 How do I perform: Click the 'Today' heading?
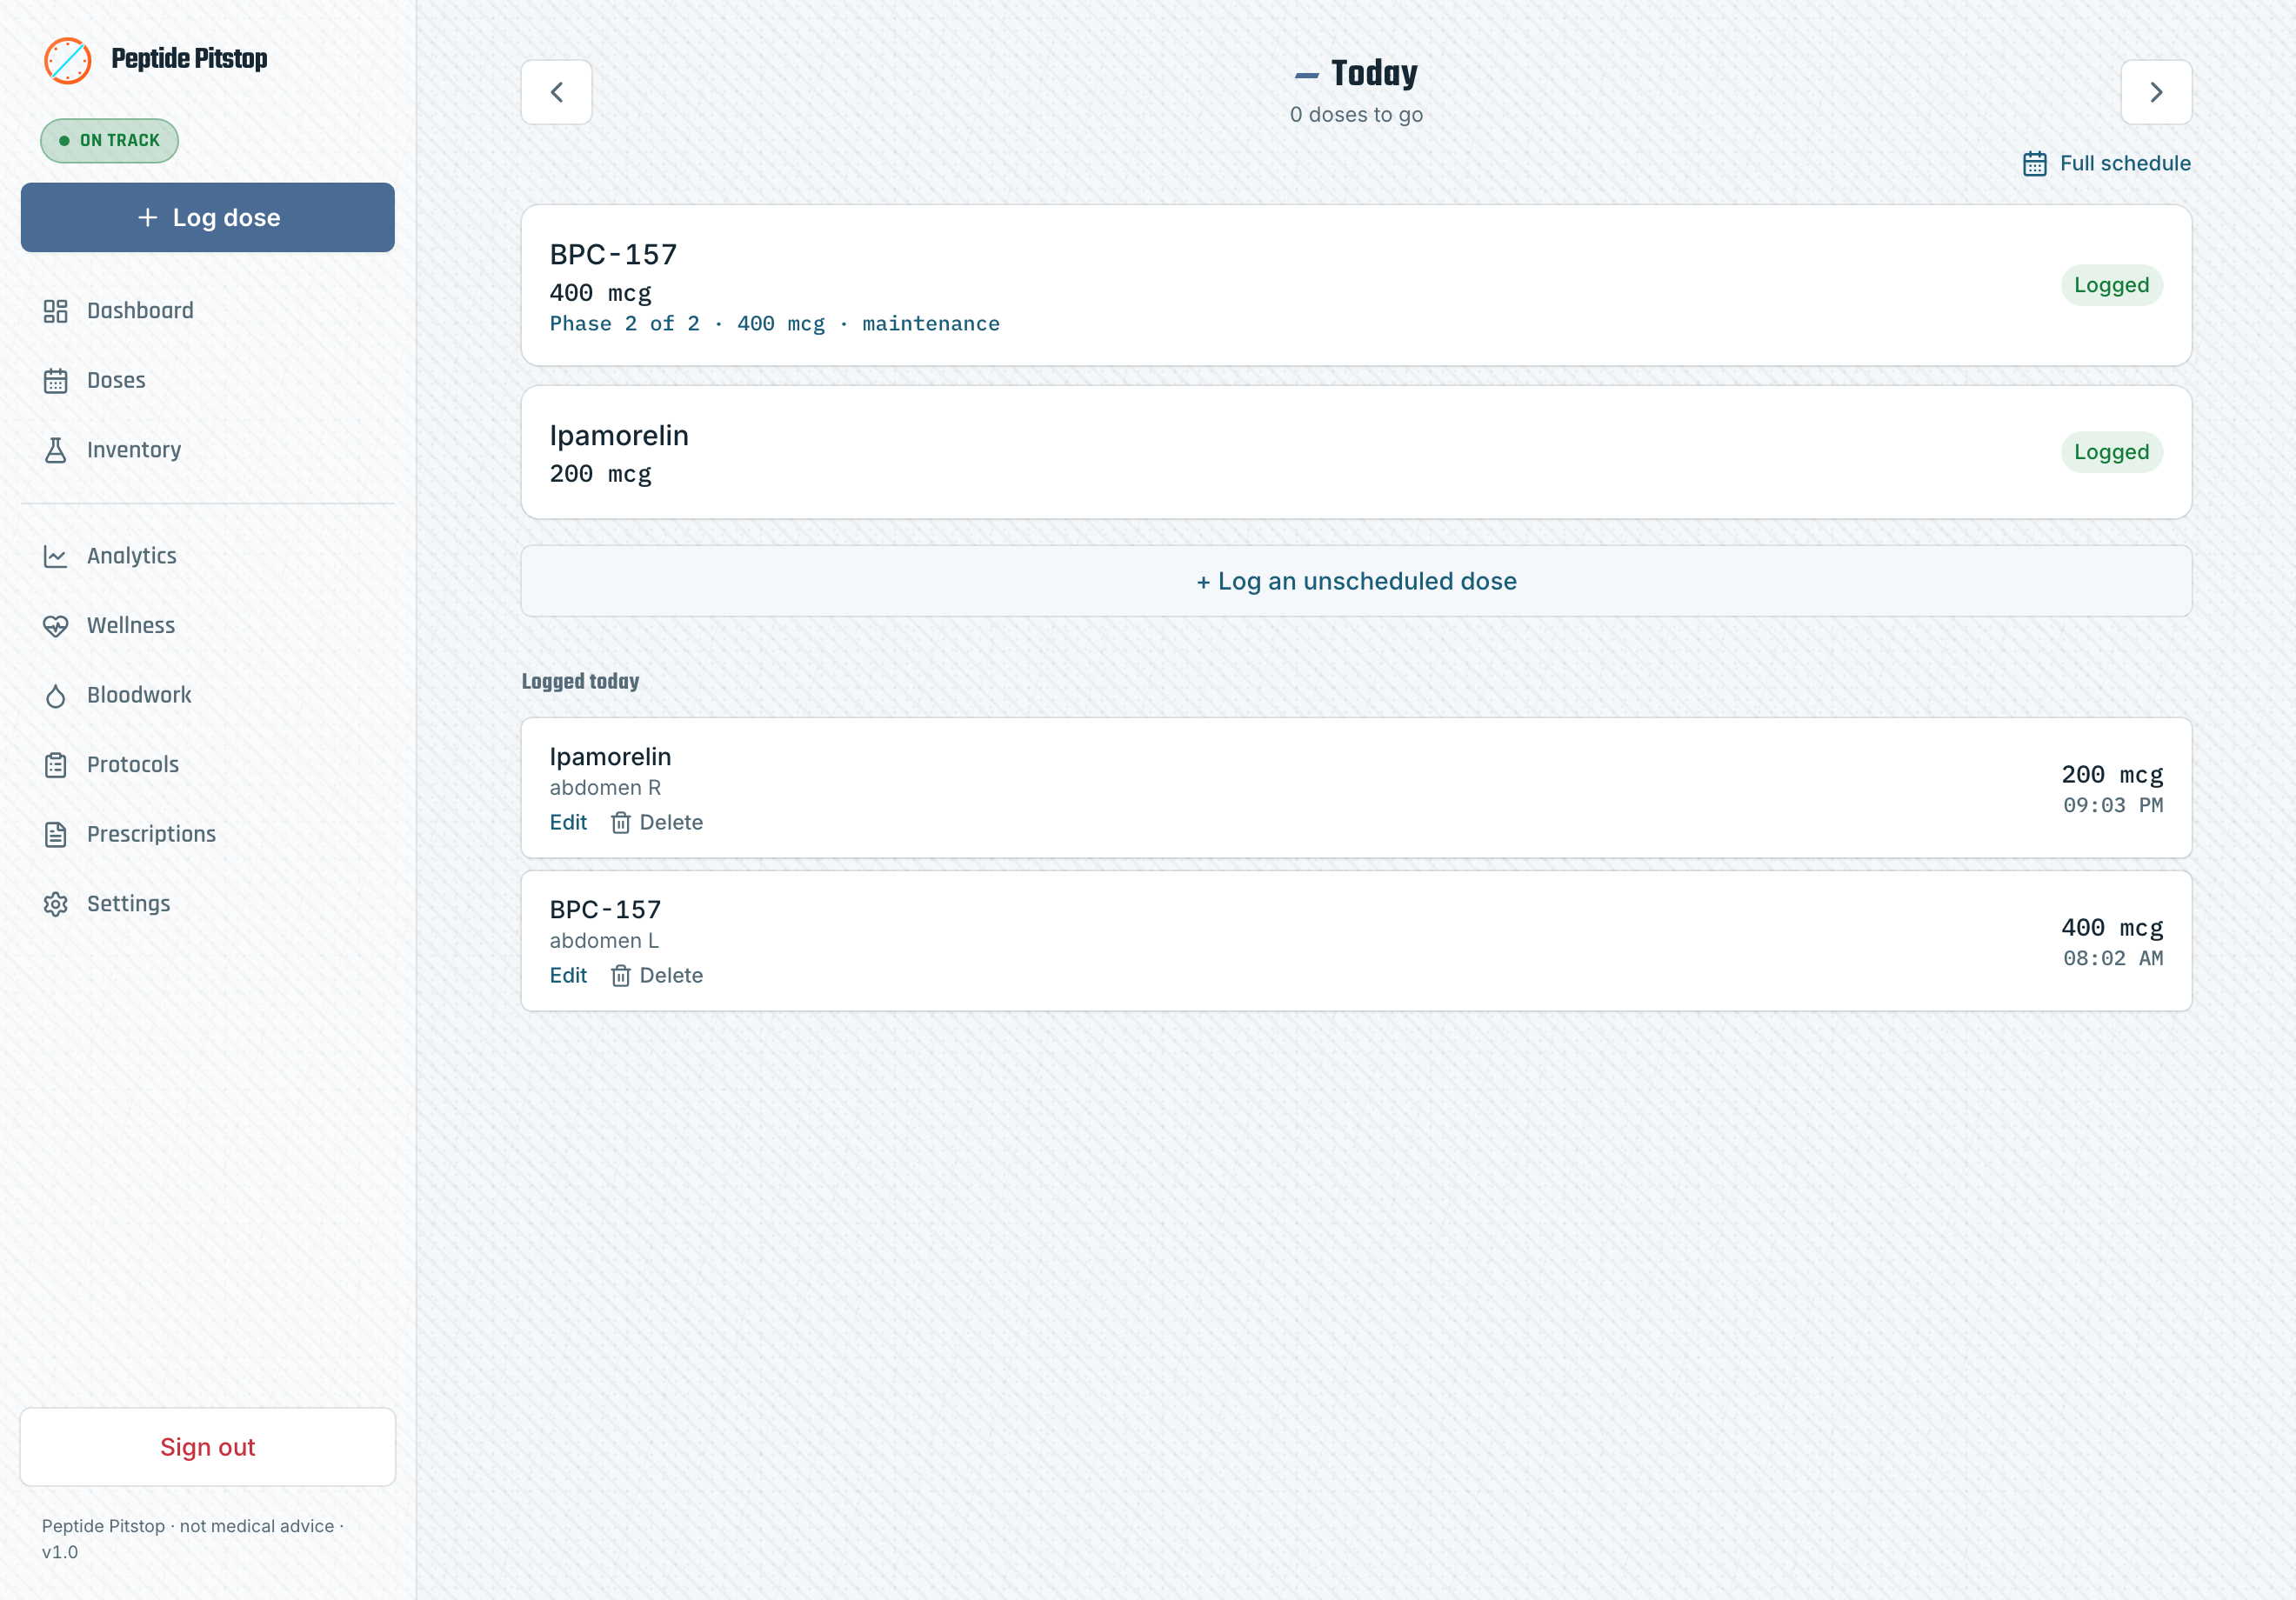pos(1374,73)
